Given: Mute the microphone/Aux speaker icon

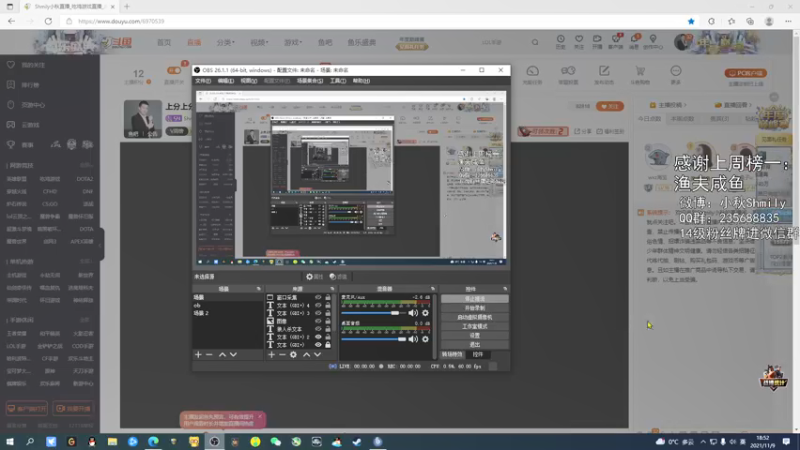Looking at the screenshot, I should click(x=413, y=313).
